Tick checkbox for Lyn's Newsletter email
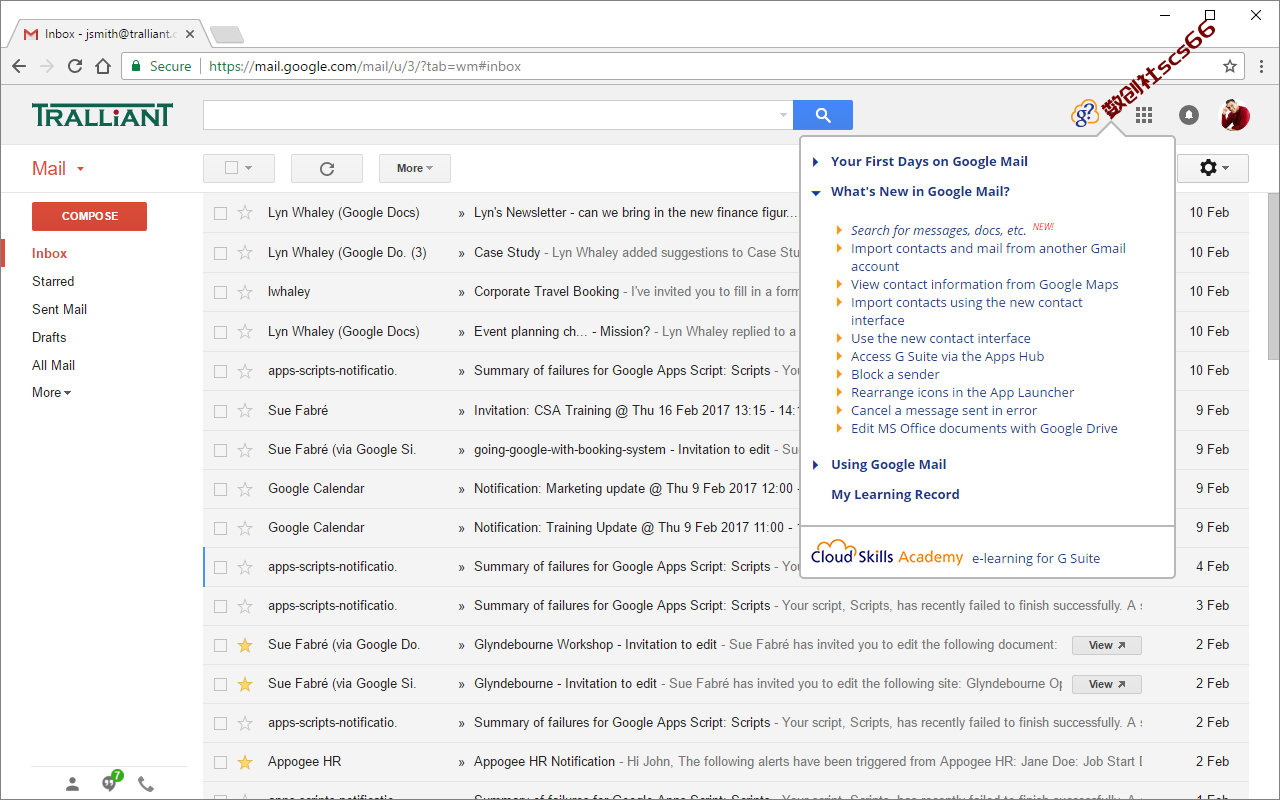This screenshot has height=800, width=1280. (220, 213)
